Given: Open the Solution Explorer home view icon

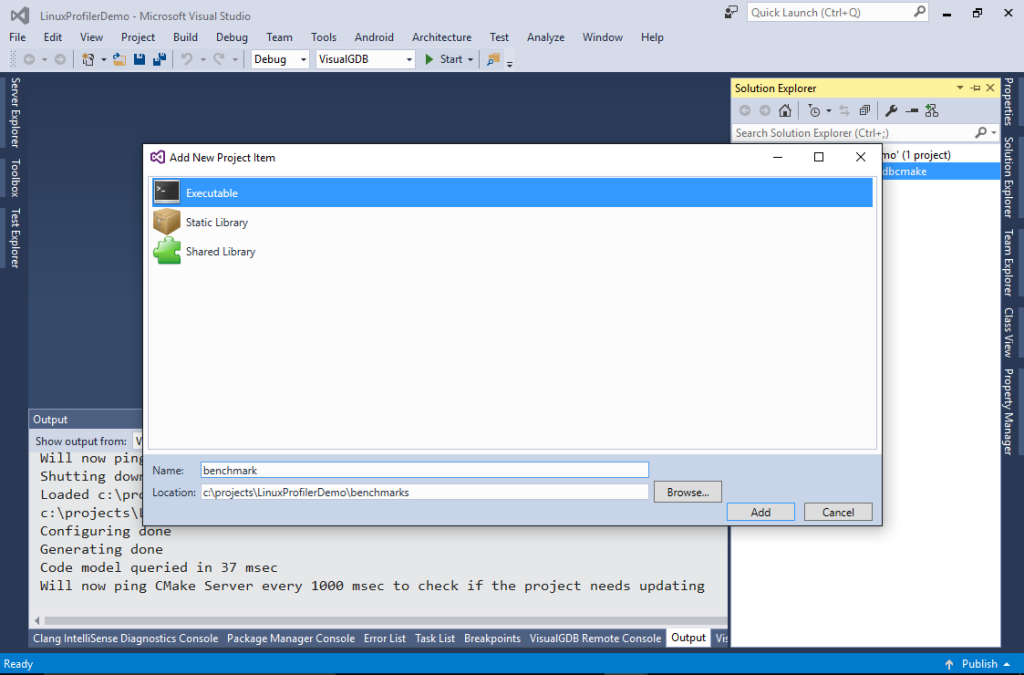Looking at the screenshot, I should pos(785,110).
